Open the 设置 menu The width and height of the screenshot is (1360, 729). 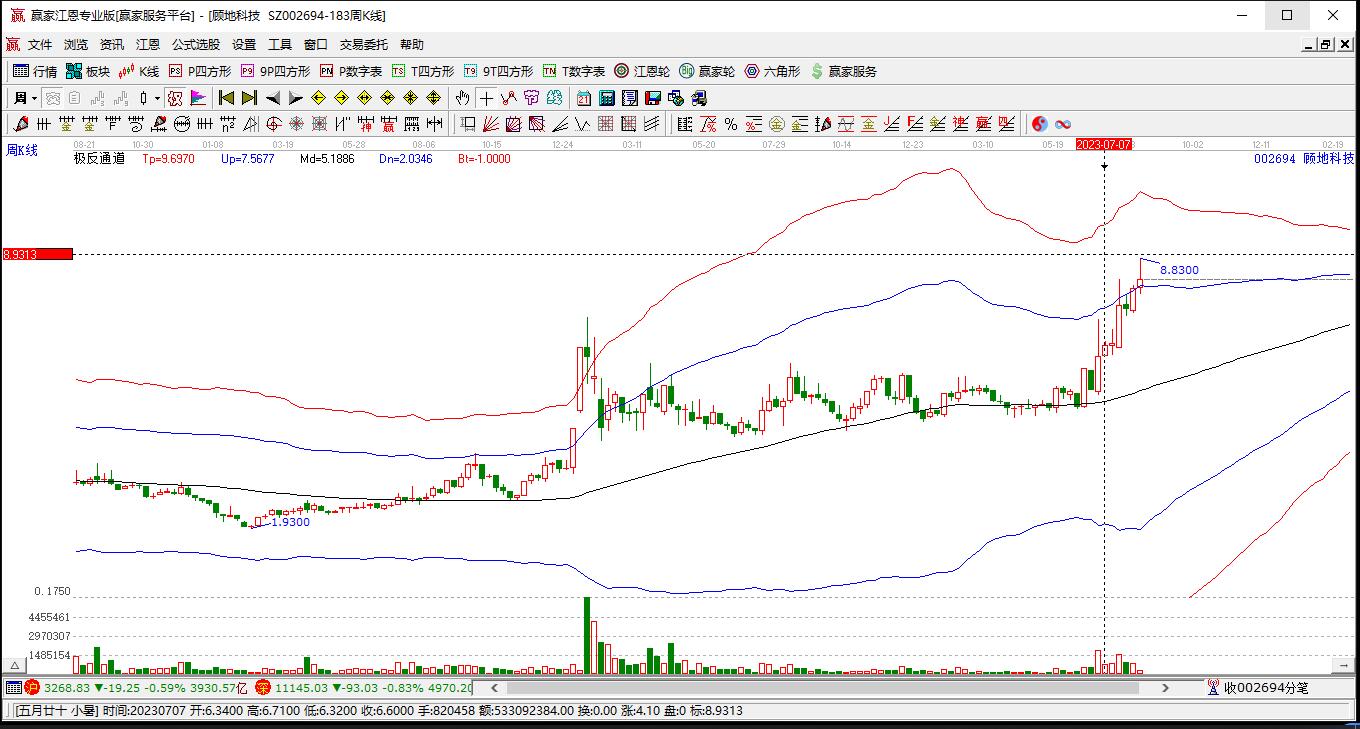click(244, 45)
